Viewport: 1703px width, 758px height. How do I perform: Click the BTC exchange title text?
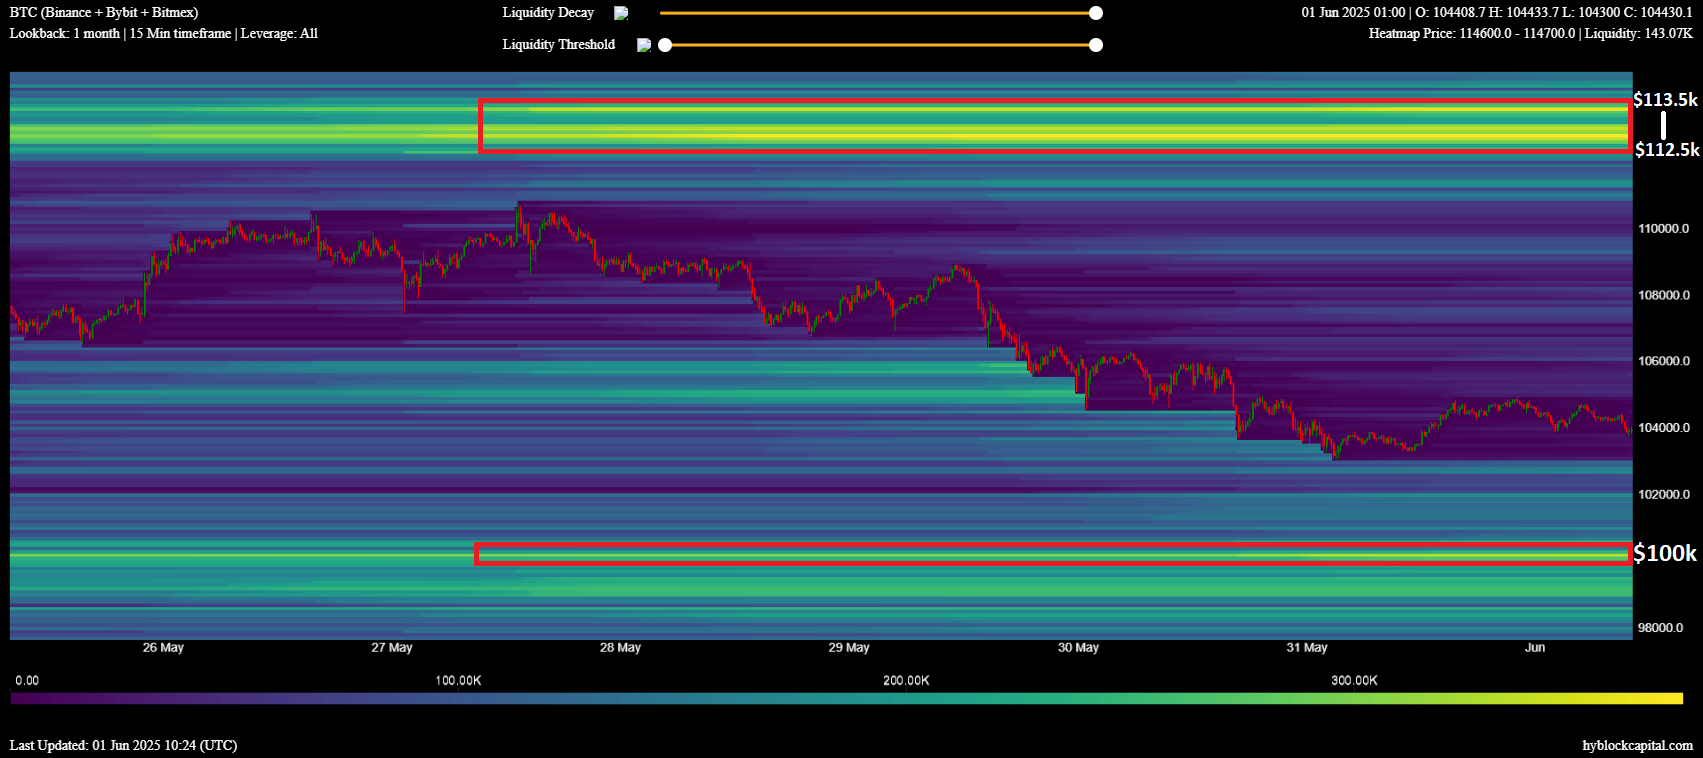coord(104,13)
